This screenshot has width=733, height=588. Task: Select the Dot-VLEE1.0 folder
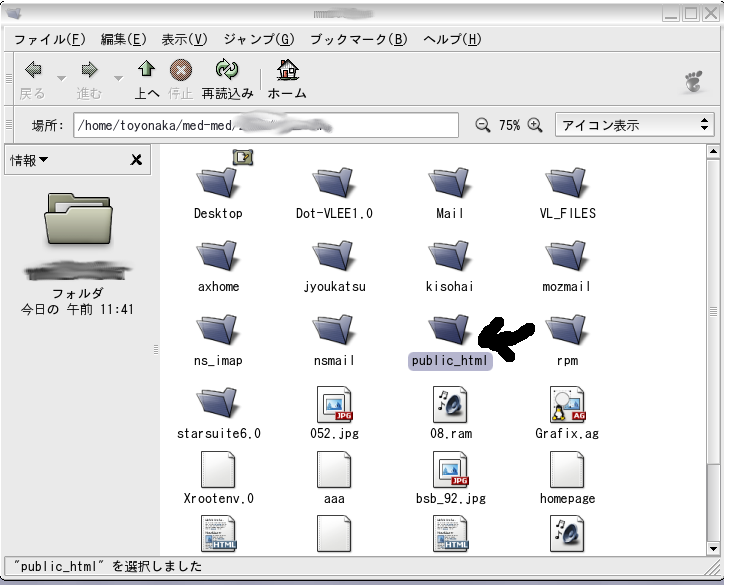click(x=334, y=182)
